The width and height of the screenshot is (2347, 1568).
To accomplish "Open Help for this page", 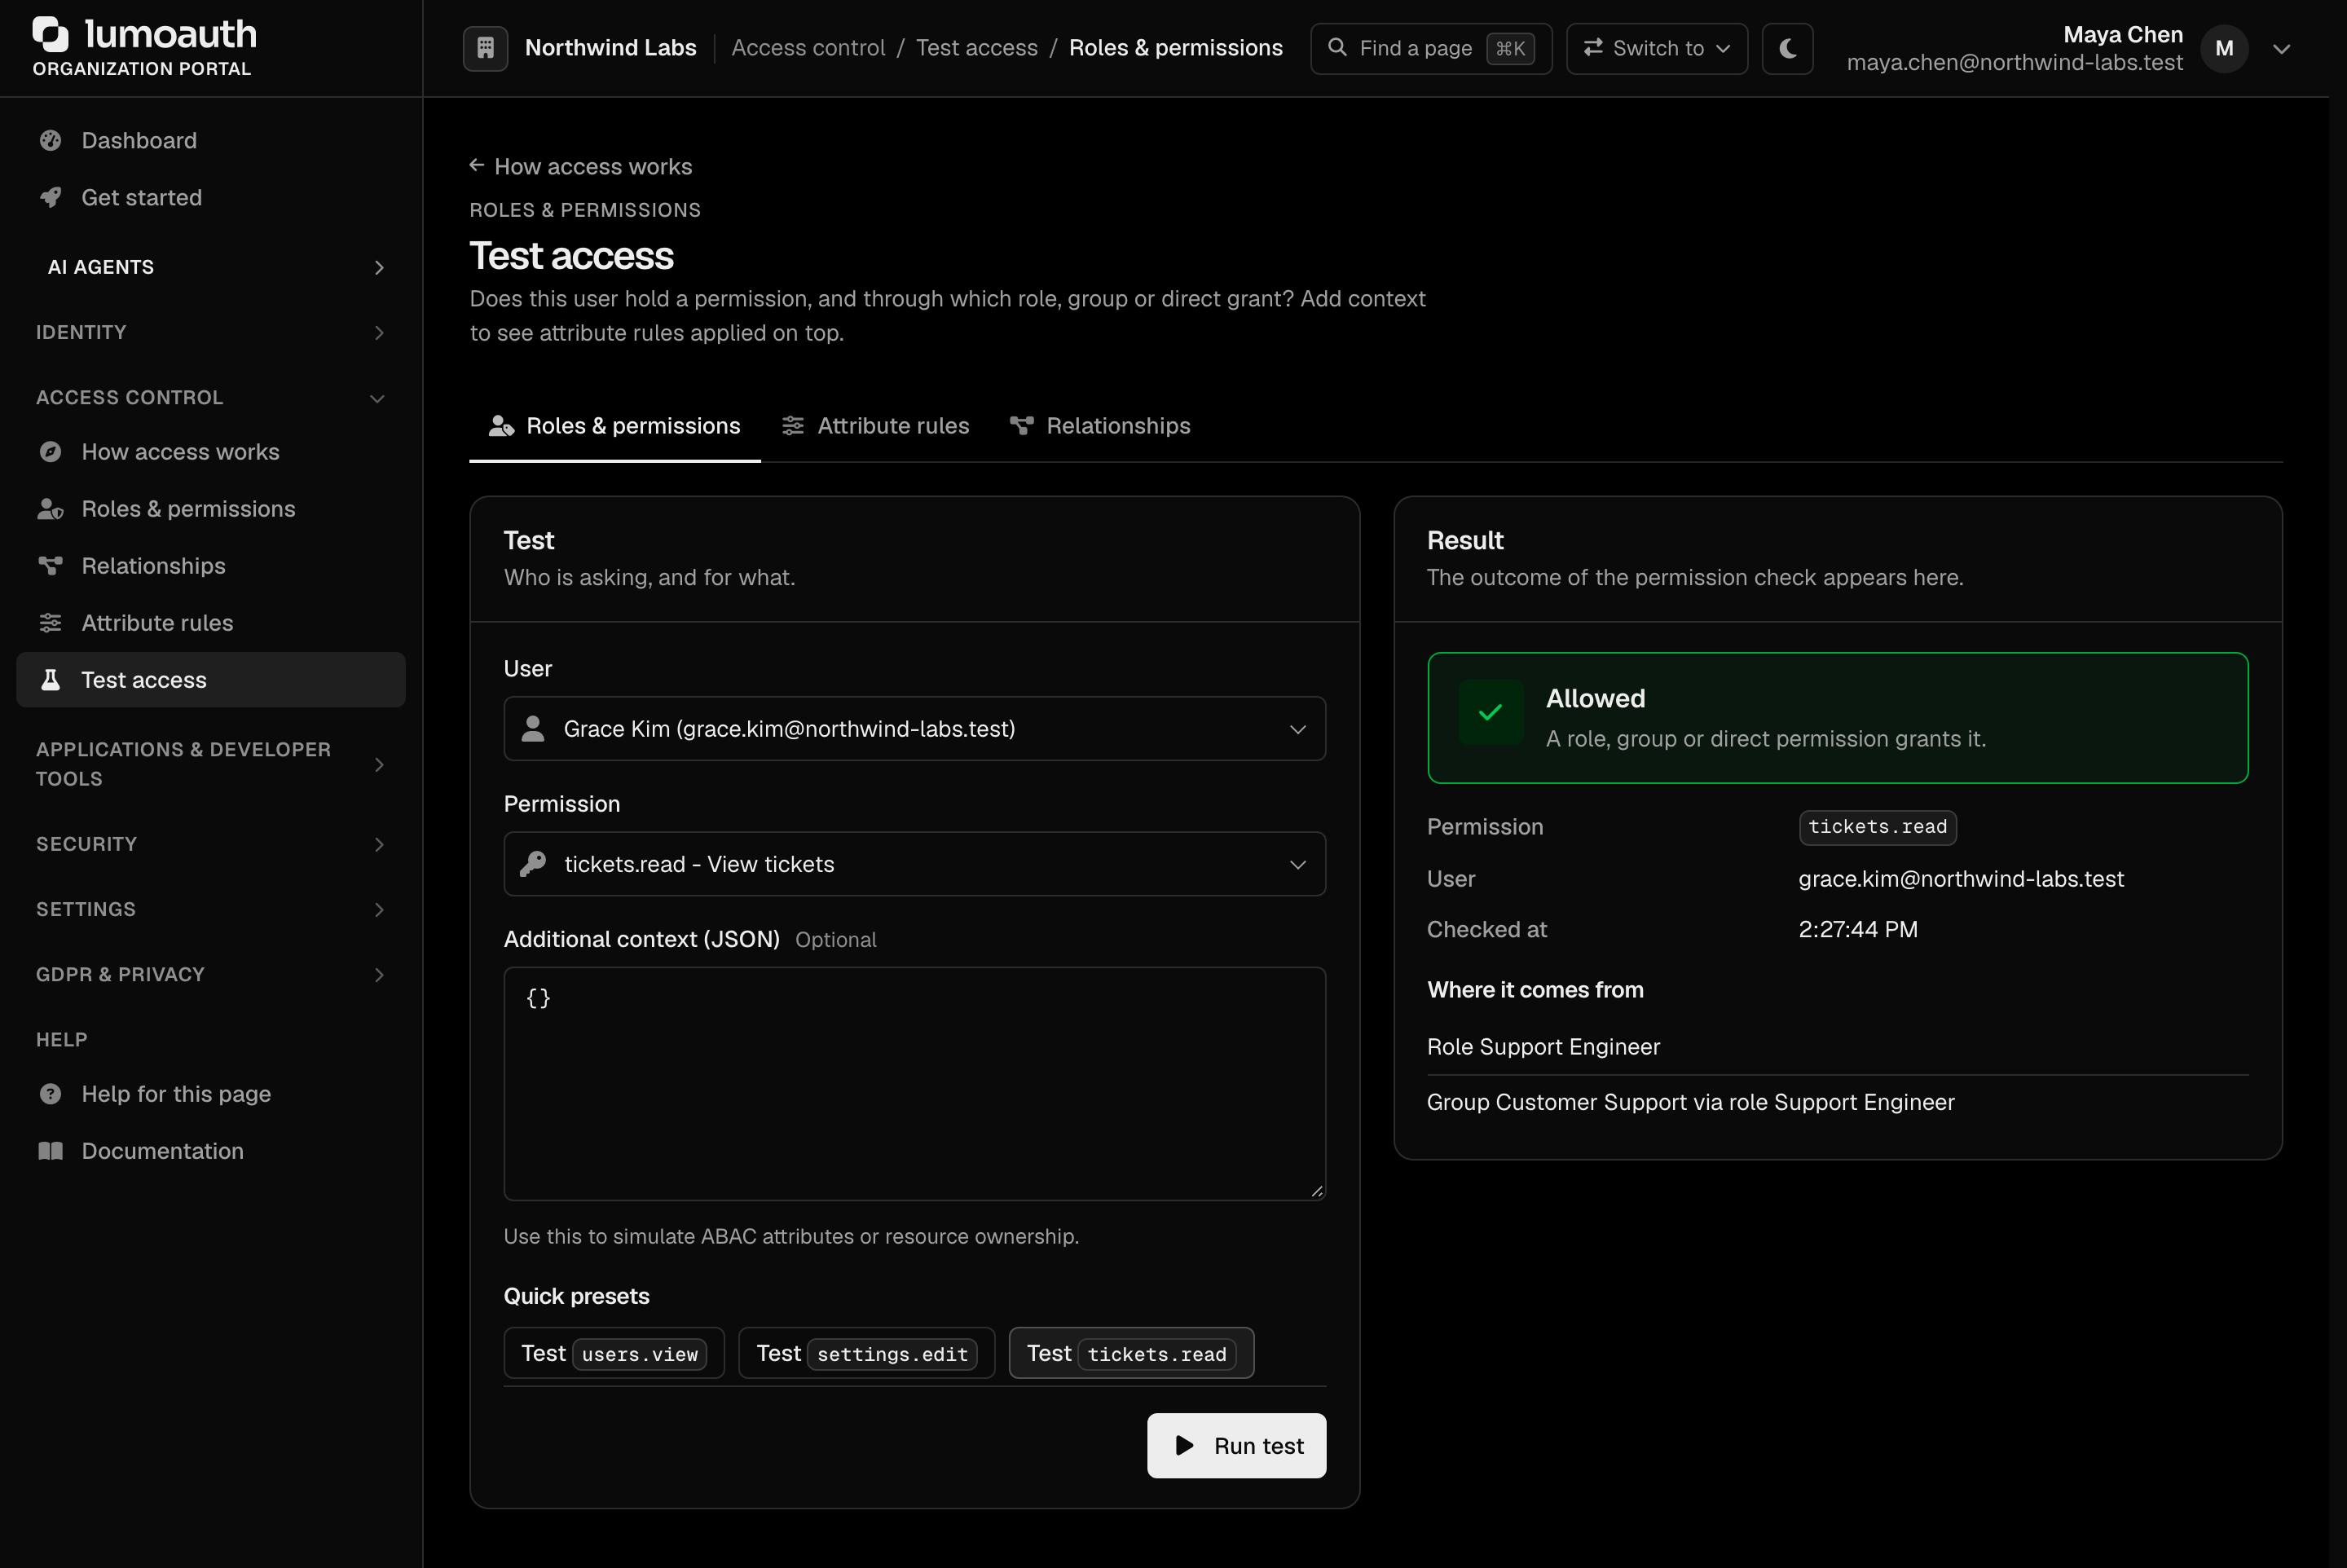I will (211, 1094).
